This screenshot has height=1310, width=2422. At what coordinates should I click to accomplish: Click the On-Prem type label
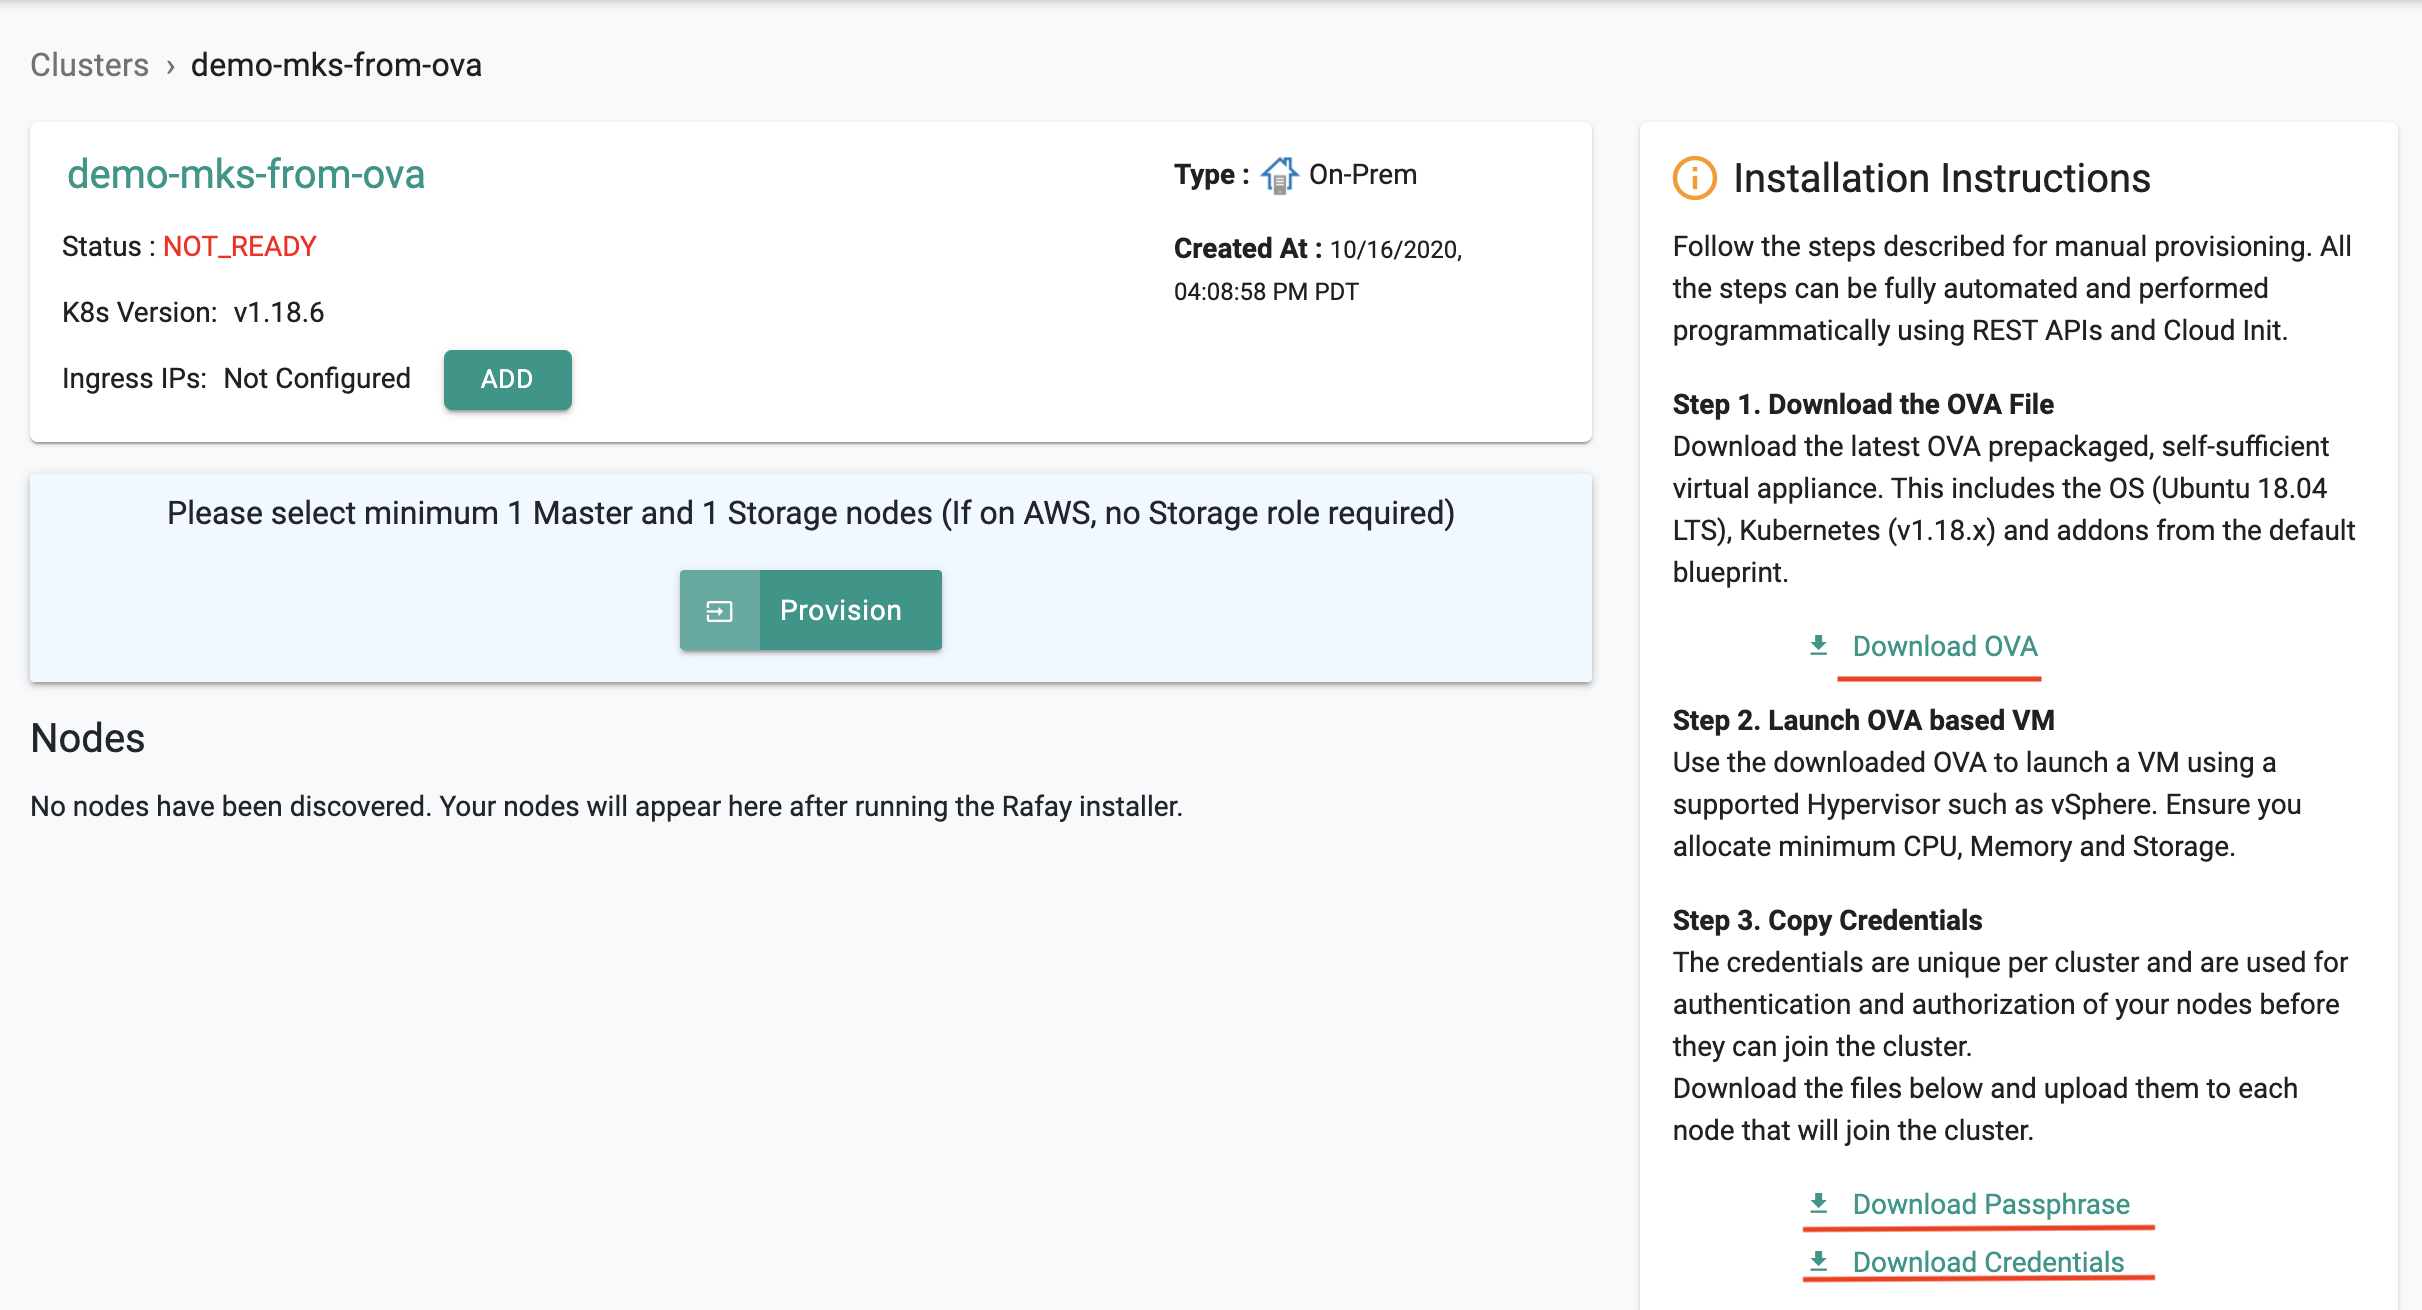point(1363,174)
